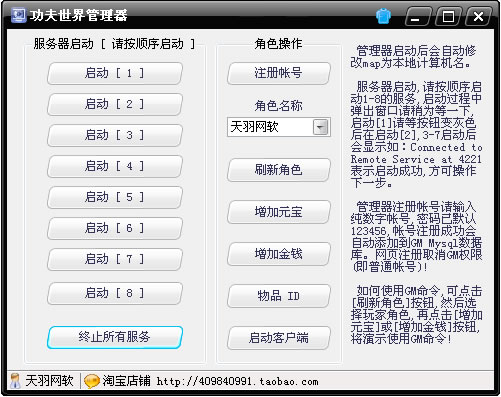Click the app icon in title bar
This screenshot has width=501, height=397.
click(18, 15)
